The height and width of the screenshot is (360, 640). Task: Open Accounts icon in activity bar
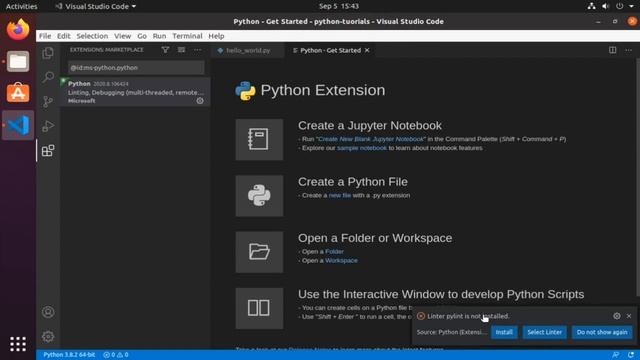[48, 312]
